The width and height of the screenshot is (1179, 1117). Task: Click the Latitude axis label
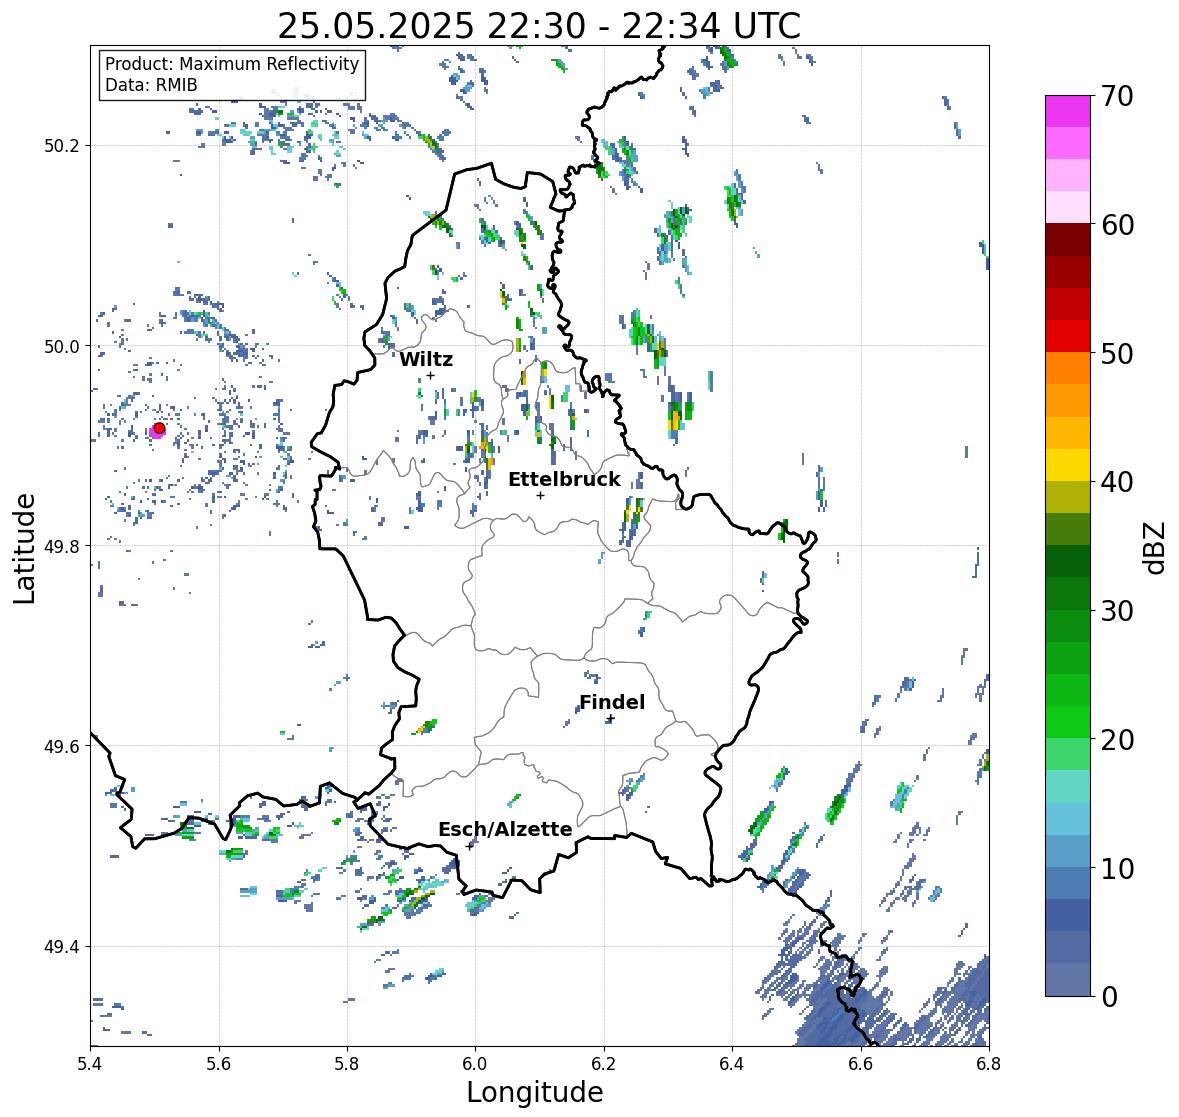(24, 548)
